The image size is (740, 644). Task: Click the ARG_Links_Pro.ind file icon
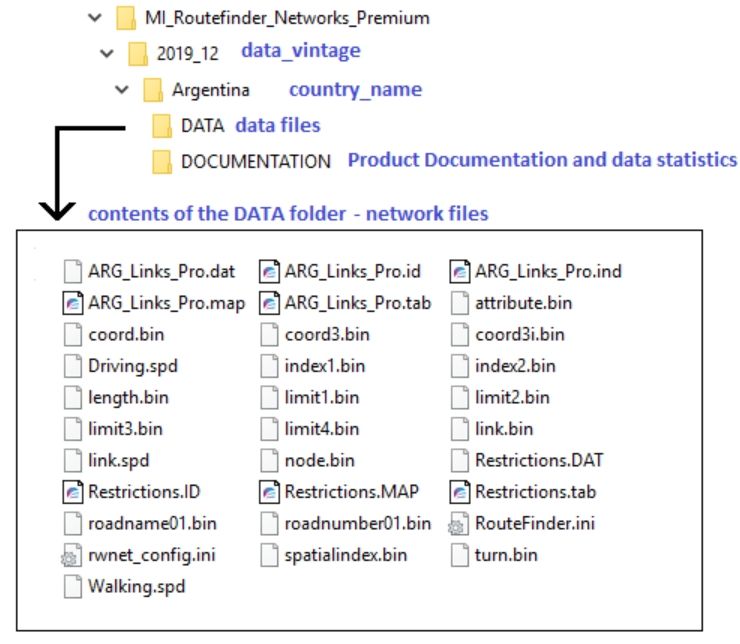460,272
